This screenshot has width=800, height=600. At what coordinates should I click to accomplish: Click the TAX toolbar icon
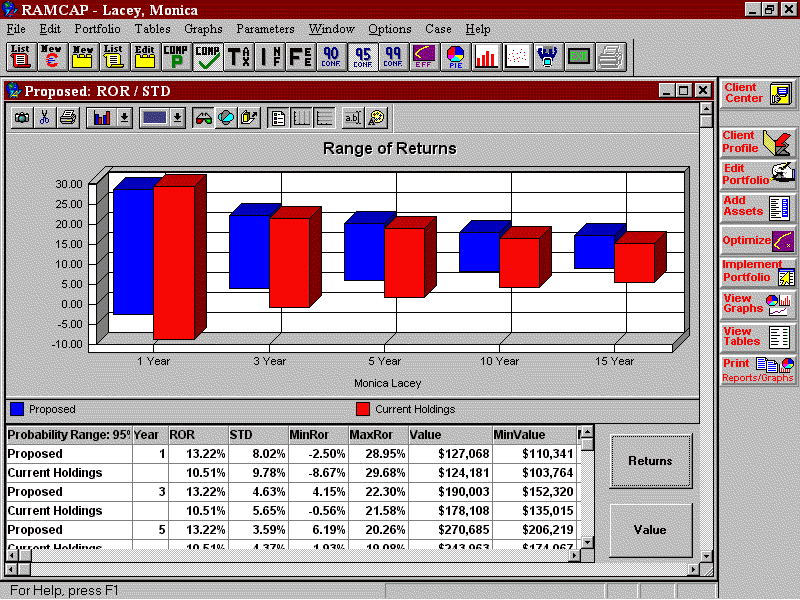238,57
